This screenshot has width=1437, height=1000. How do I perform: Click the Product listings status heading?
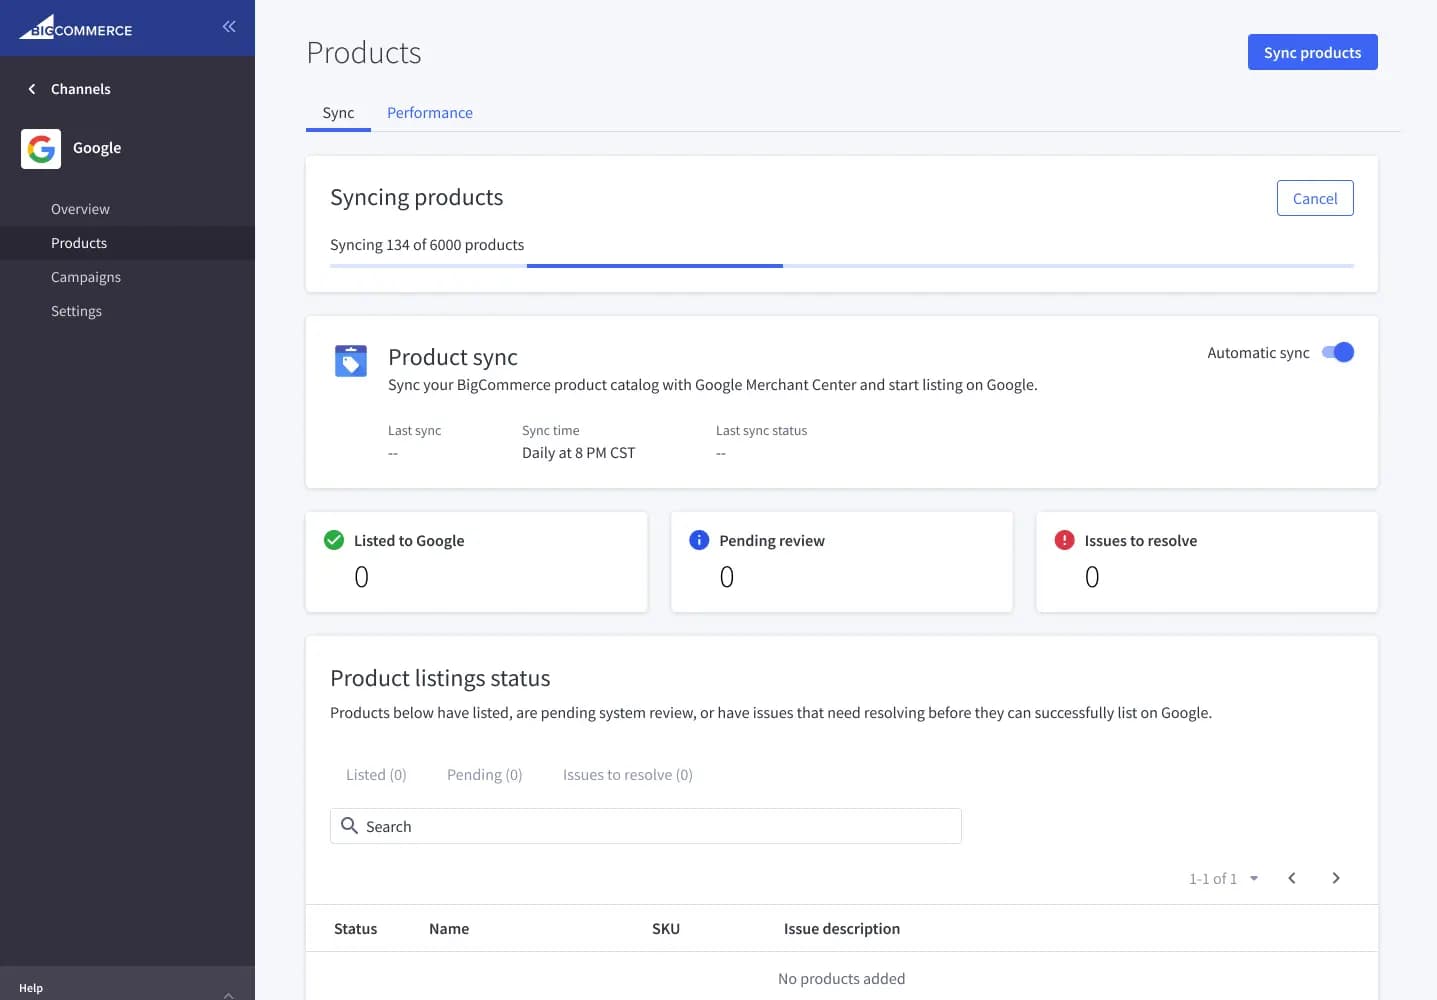[440, 678]
